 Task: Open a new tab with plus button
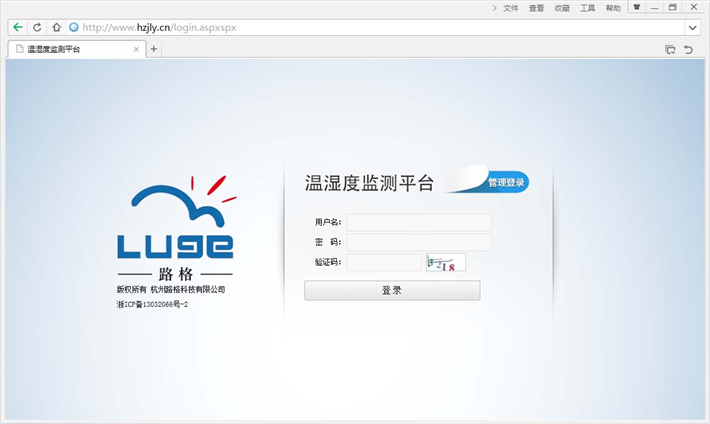coord(154,49)
